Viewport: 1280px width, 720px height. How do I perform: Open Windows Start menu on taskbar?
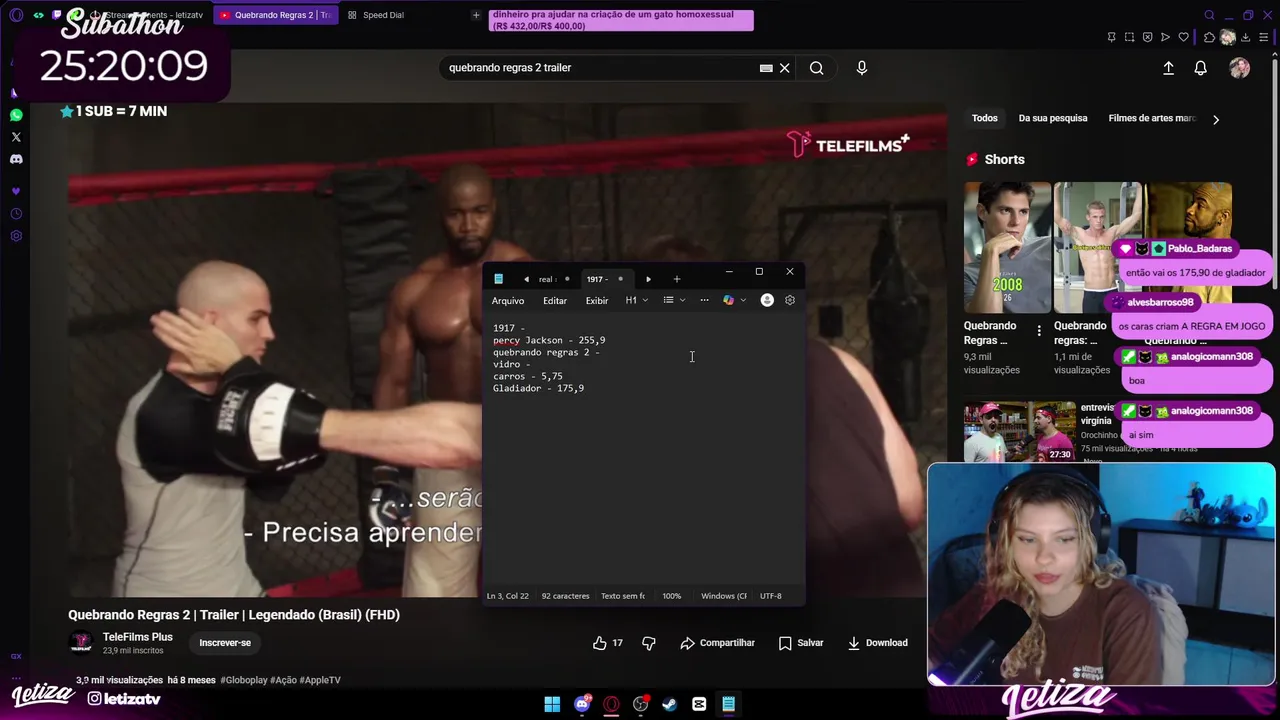click(552, 704)
